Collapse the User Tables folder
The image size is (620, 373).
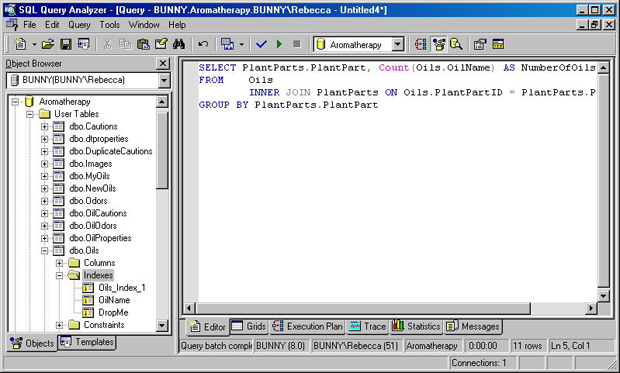pos(30,114)
